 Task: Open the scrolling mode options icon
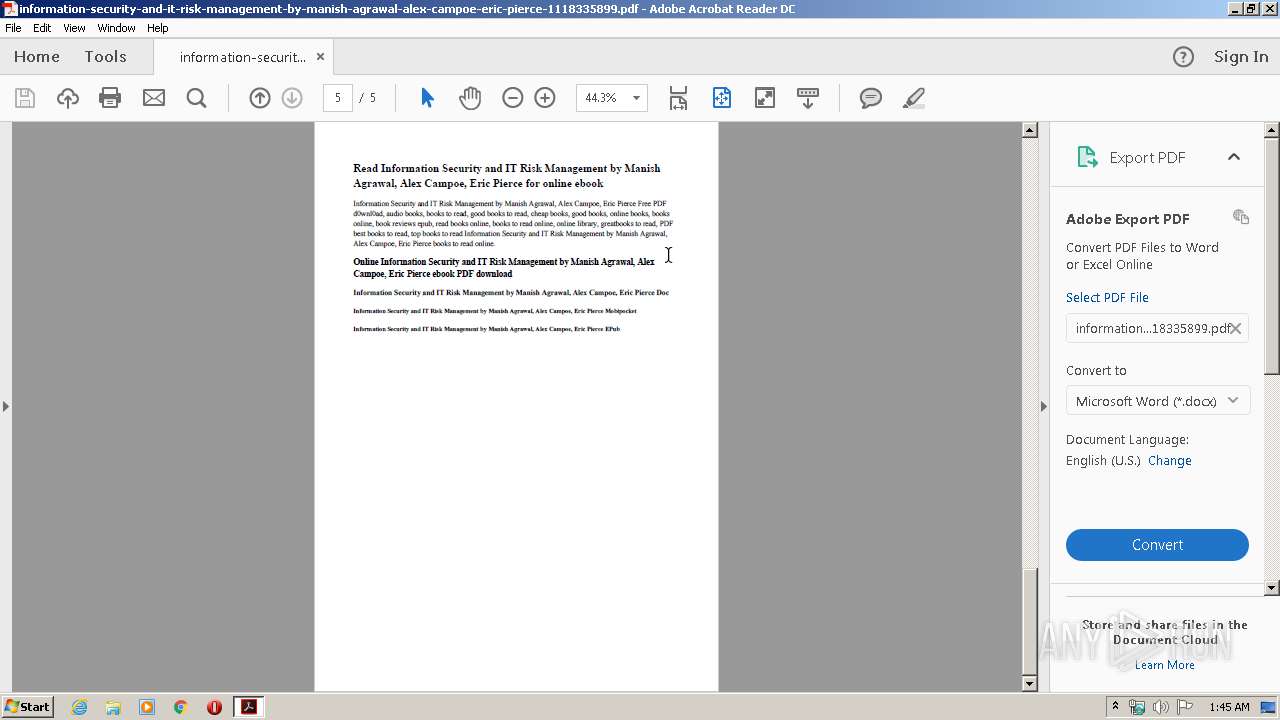pyautogui.click(x=678, y=98)
